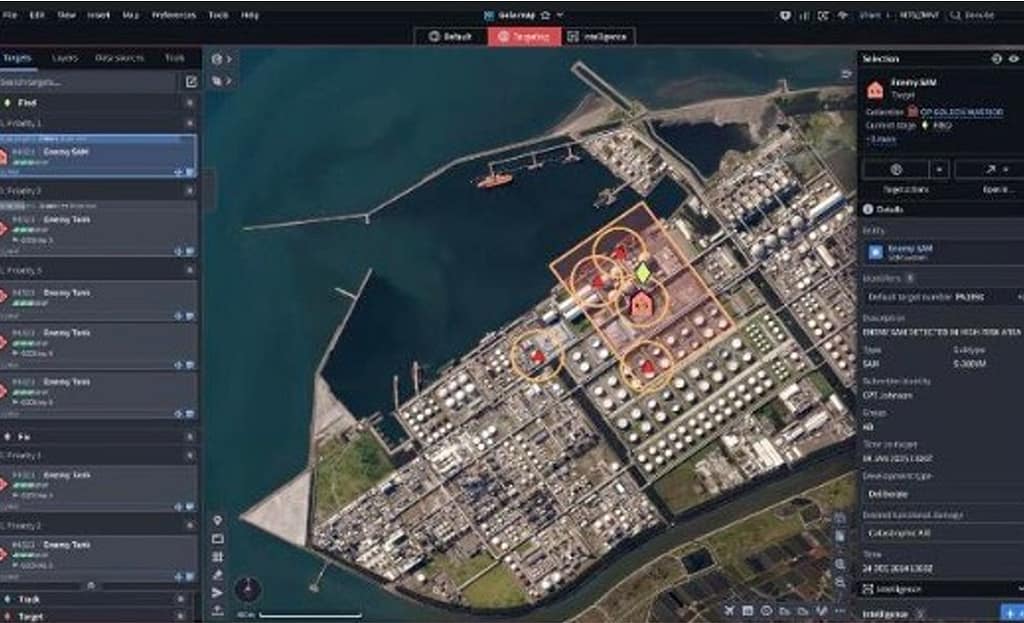Click the red Enemy SAM marker on map
The width and height of the screenshot is (1024, 623).
tap(641, 305)
